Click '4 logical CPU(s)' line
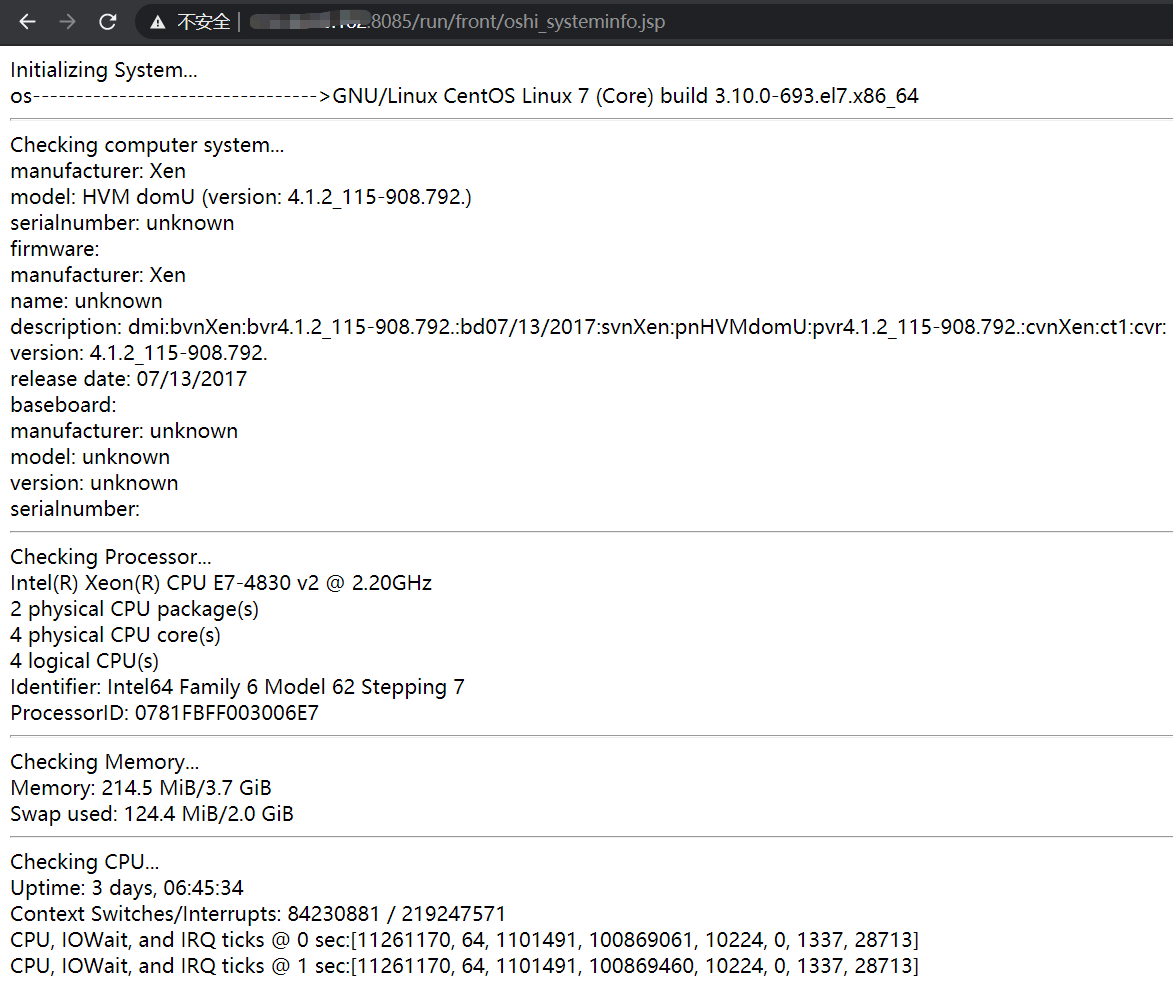The height and width of the screenshot is (982, 1173). click(85, 661)
